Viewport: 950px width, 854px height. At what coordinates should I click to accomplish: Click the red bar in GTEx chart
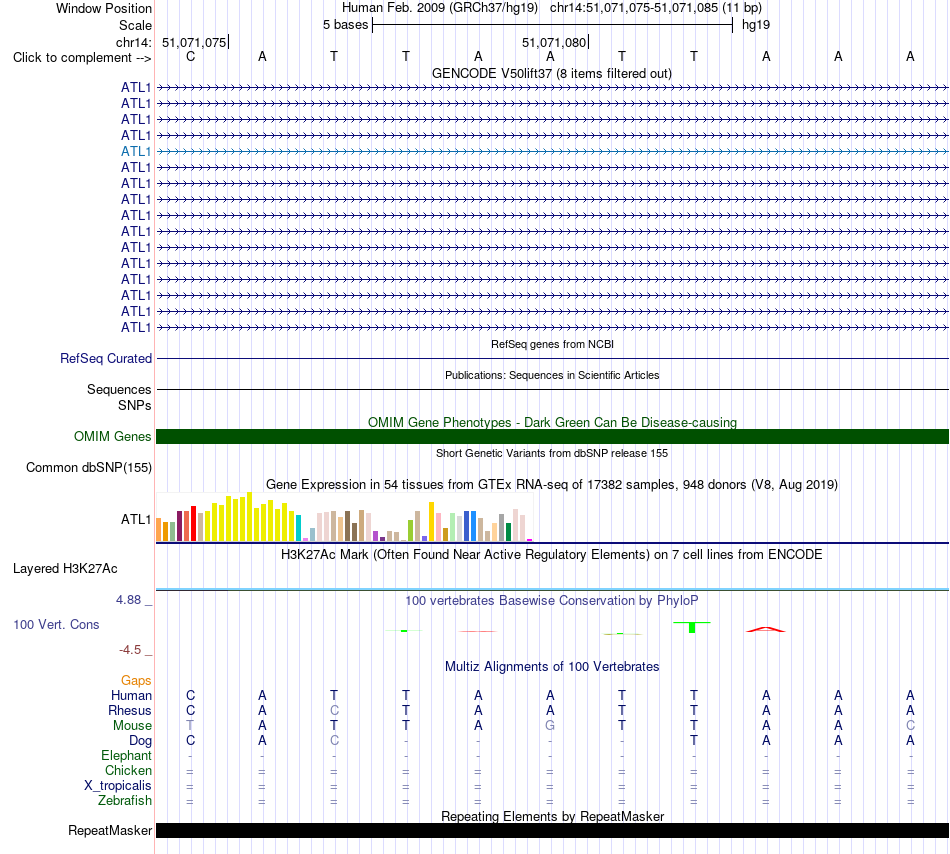tap(193, 523)
